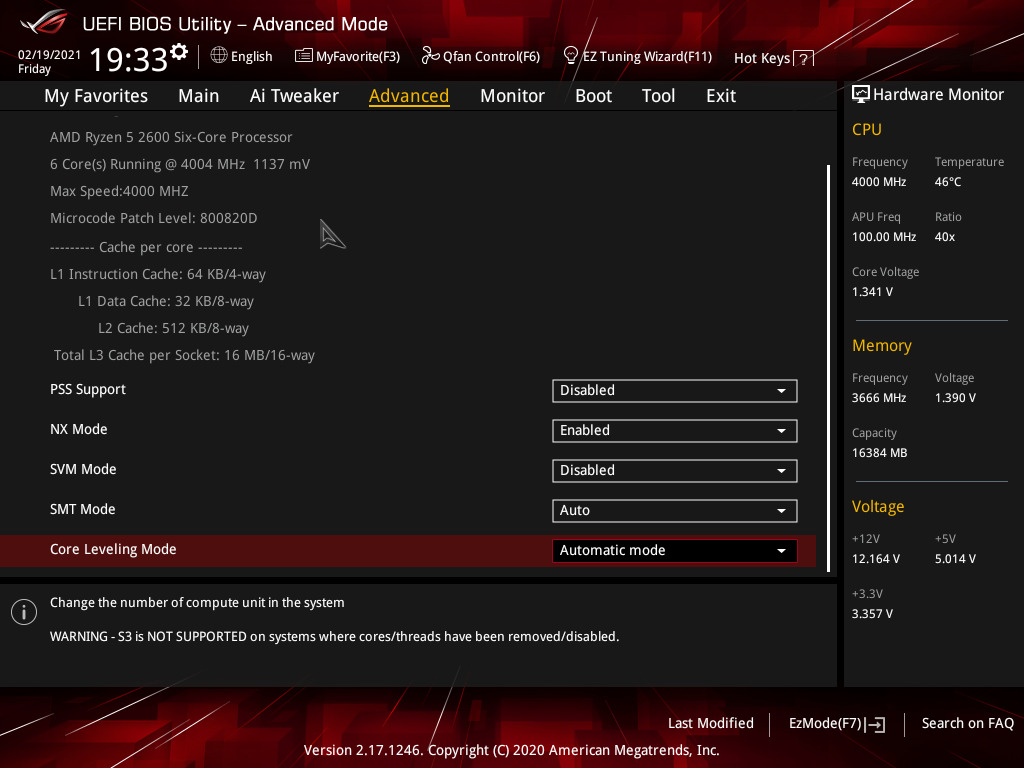Click the Hot Keys question mark icon

tap(803, 59)
